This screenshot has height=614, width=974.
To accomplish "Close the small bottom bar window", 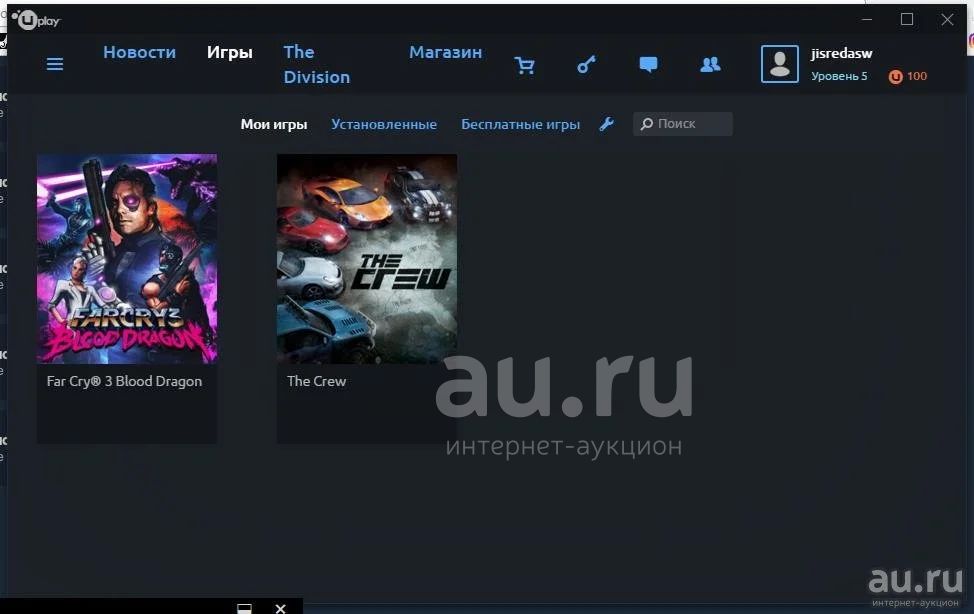I will (x=280, y=608).
